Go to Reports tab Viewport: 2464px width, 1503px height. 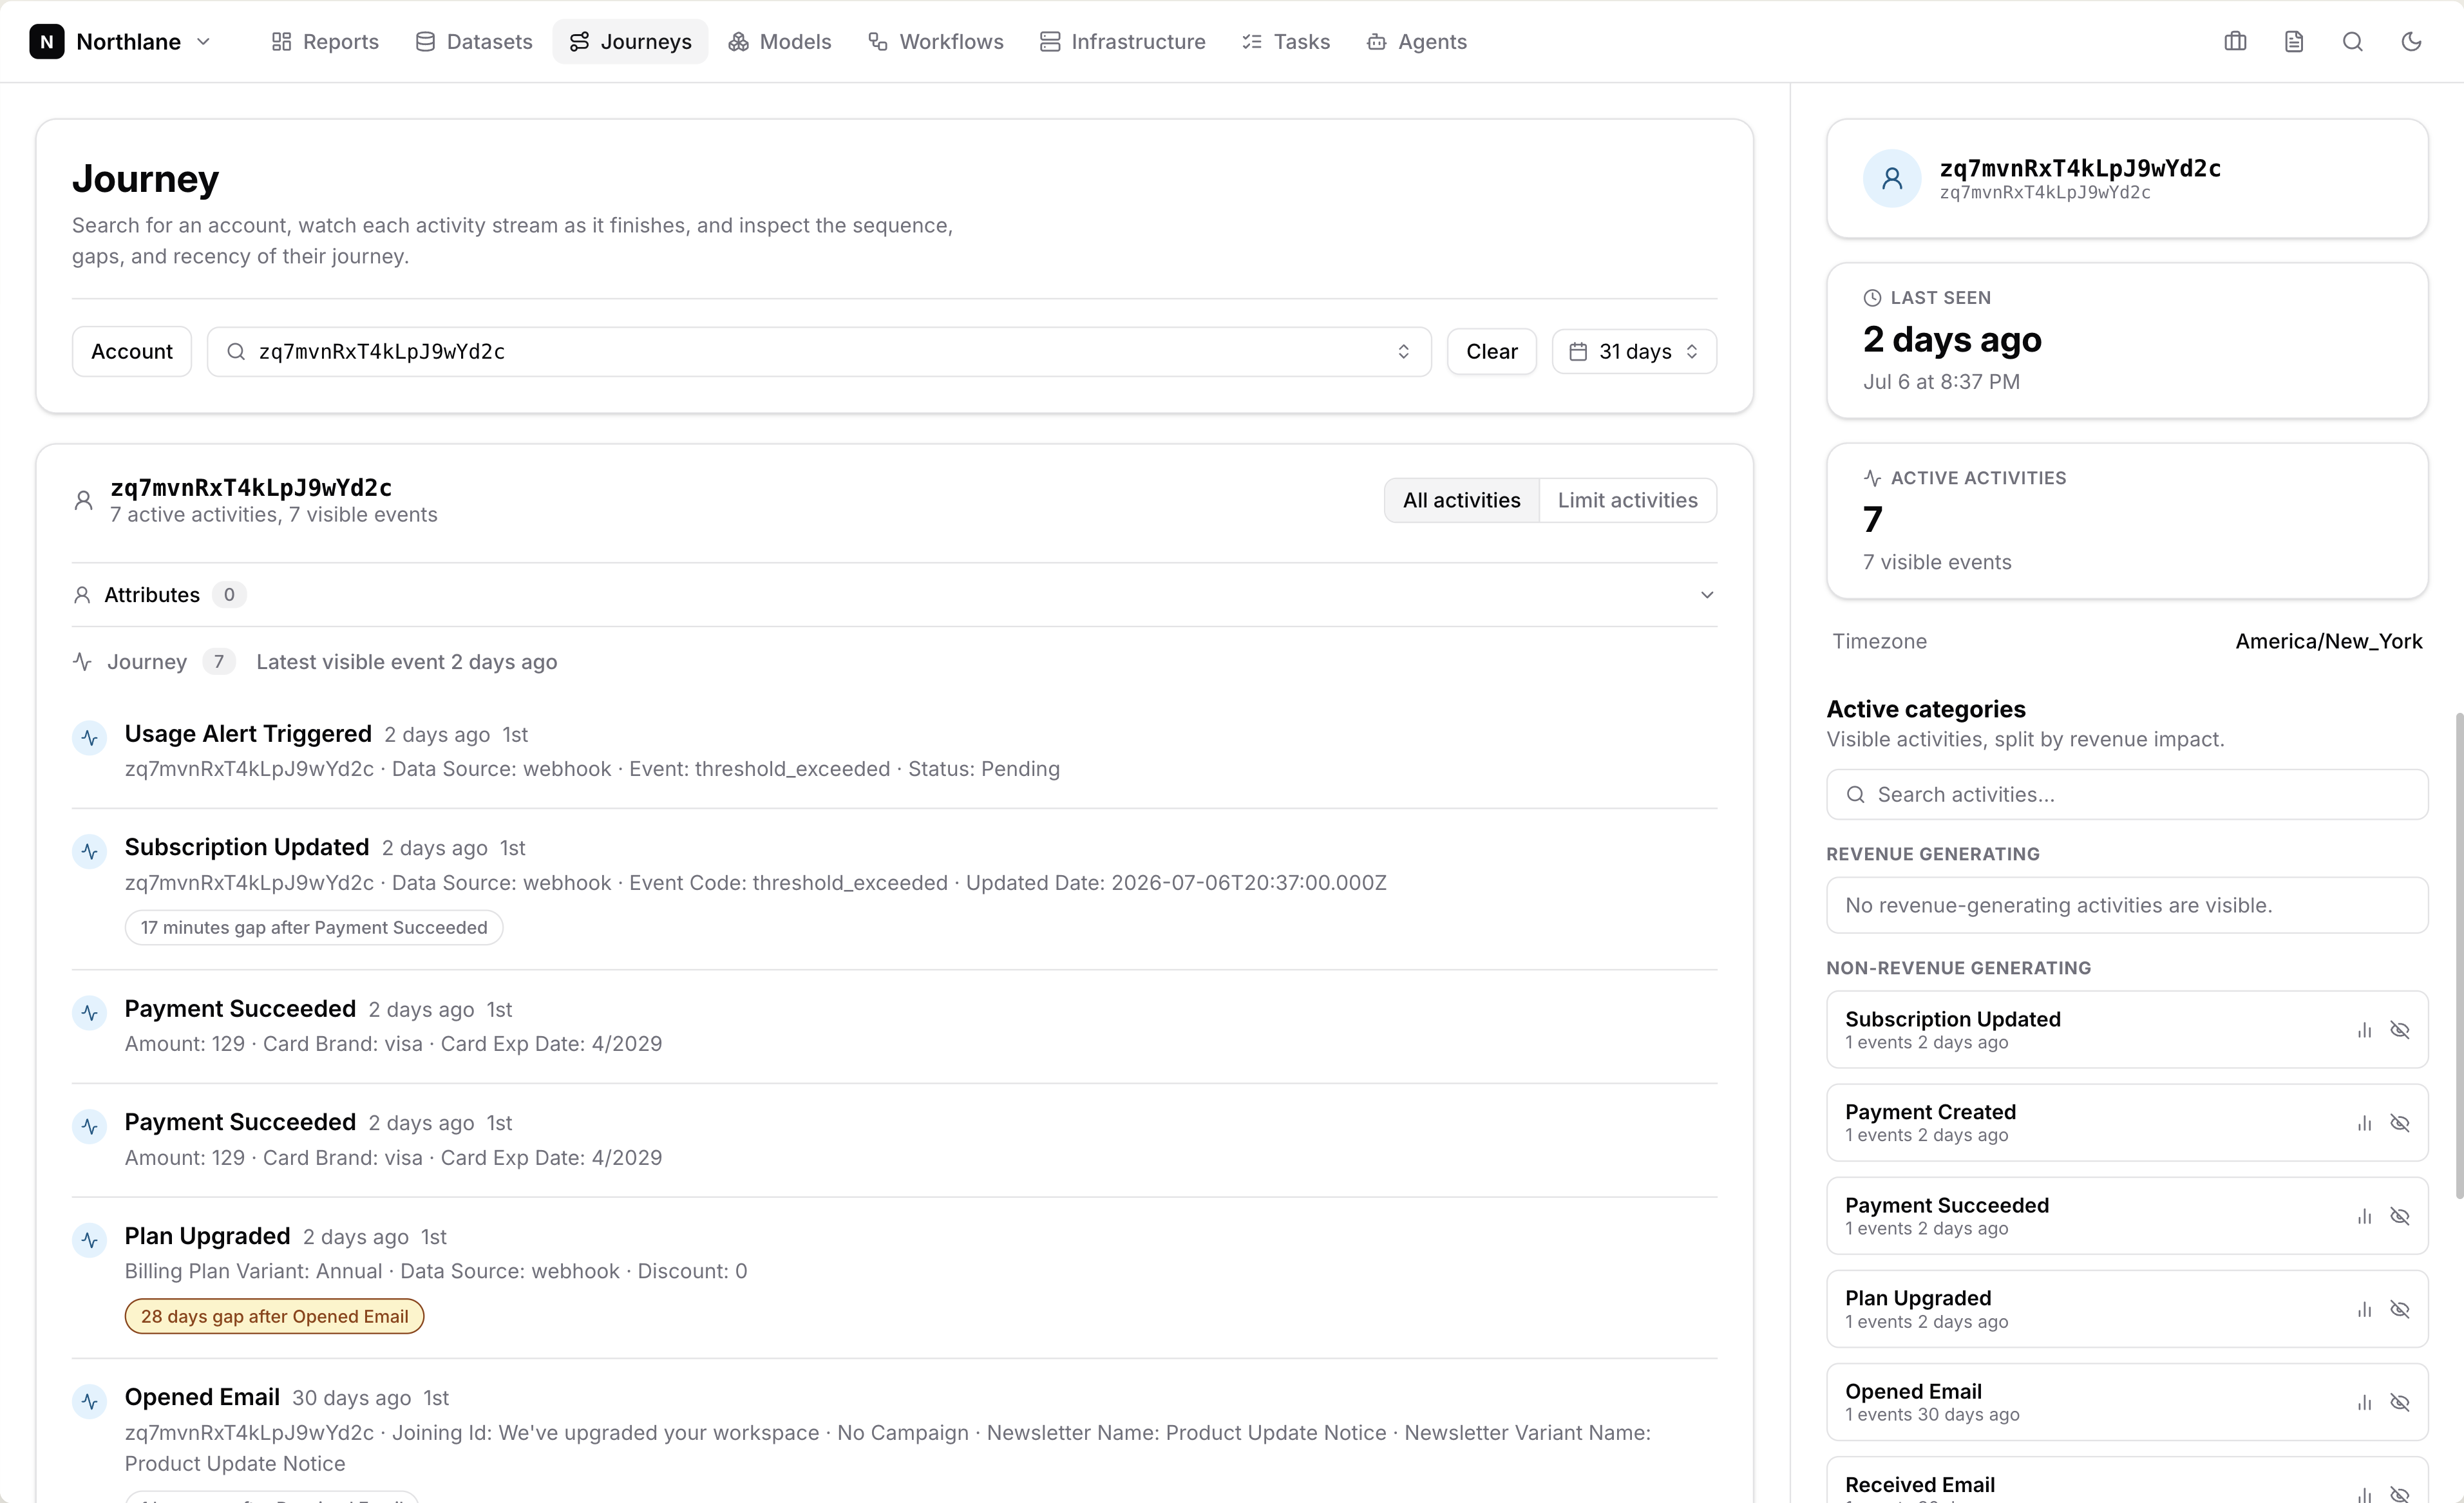click(x=325, y=42)
